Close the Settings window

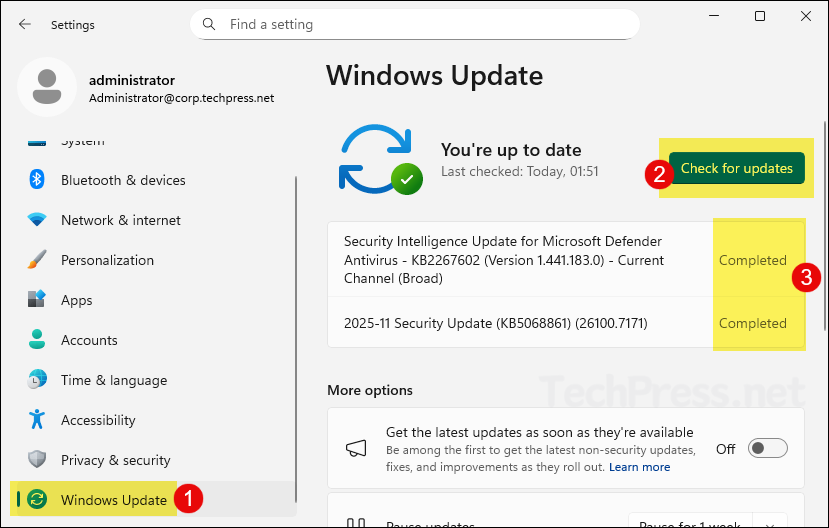click(x=806, y=16)
